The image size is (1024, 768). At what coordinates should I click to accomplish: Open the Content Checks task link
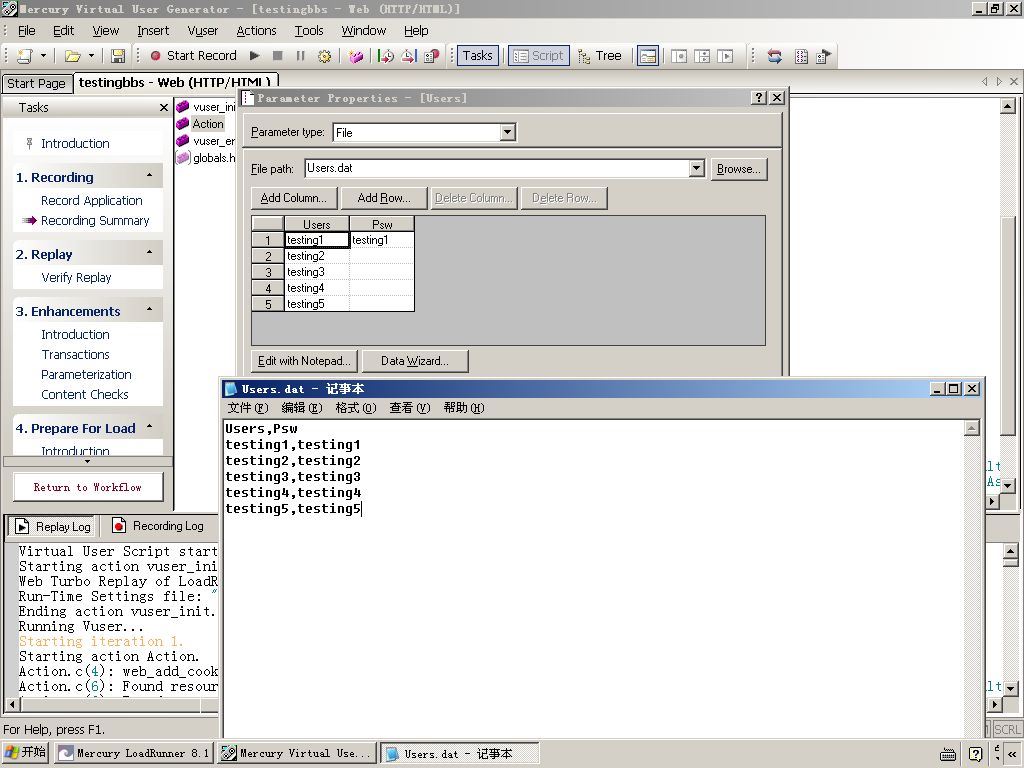click(85, 394)
